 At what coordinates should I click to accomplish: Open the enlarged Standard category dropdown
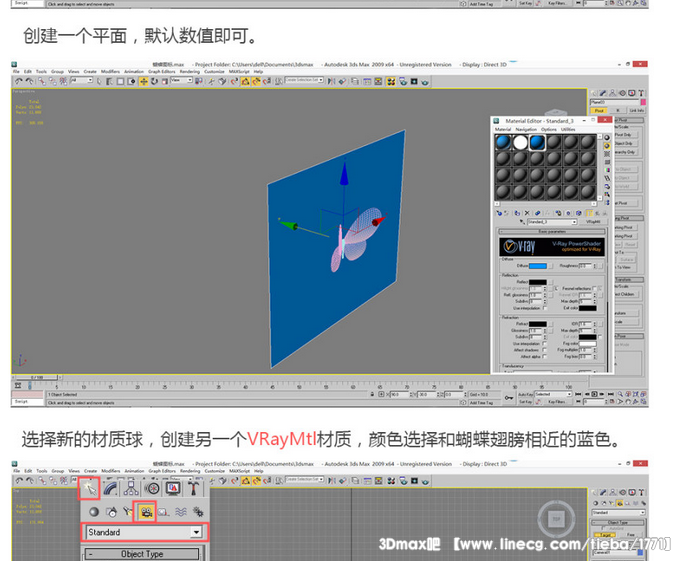click(144, 532)
